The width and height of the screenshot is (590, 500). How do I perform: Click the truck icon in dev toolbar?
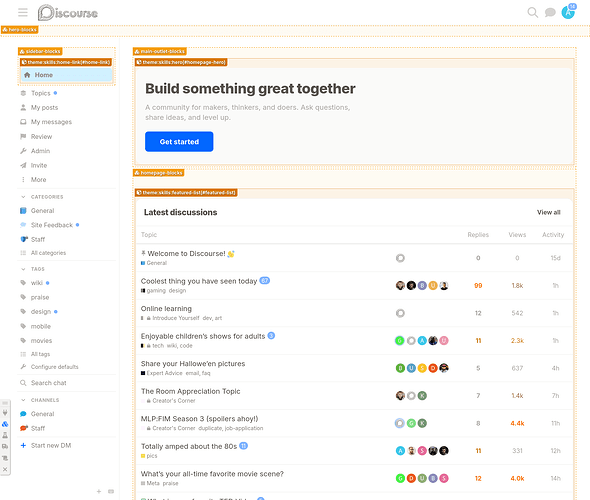point(5,447)
